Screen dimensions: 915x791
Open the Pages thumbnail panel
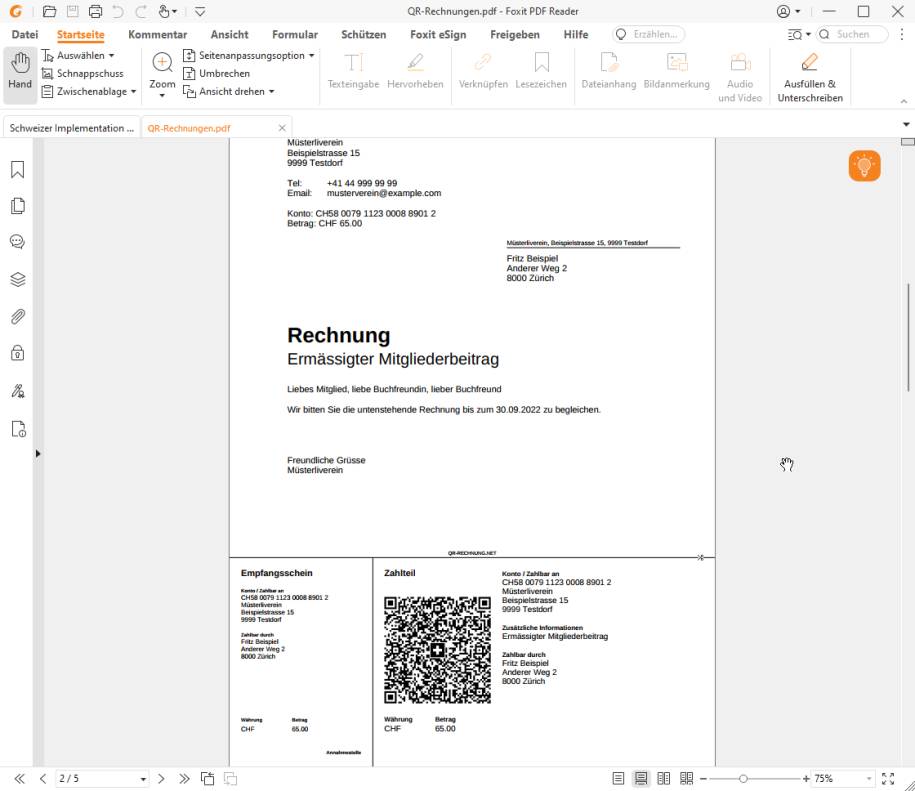[16, 203]
